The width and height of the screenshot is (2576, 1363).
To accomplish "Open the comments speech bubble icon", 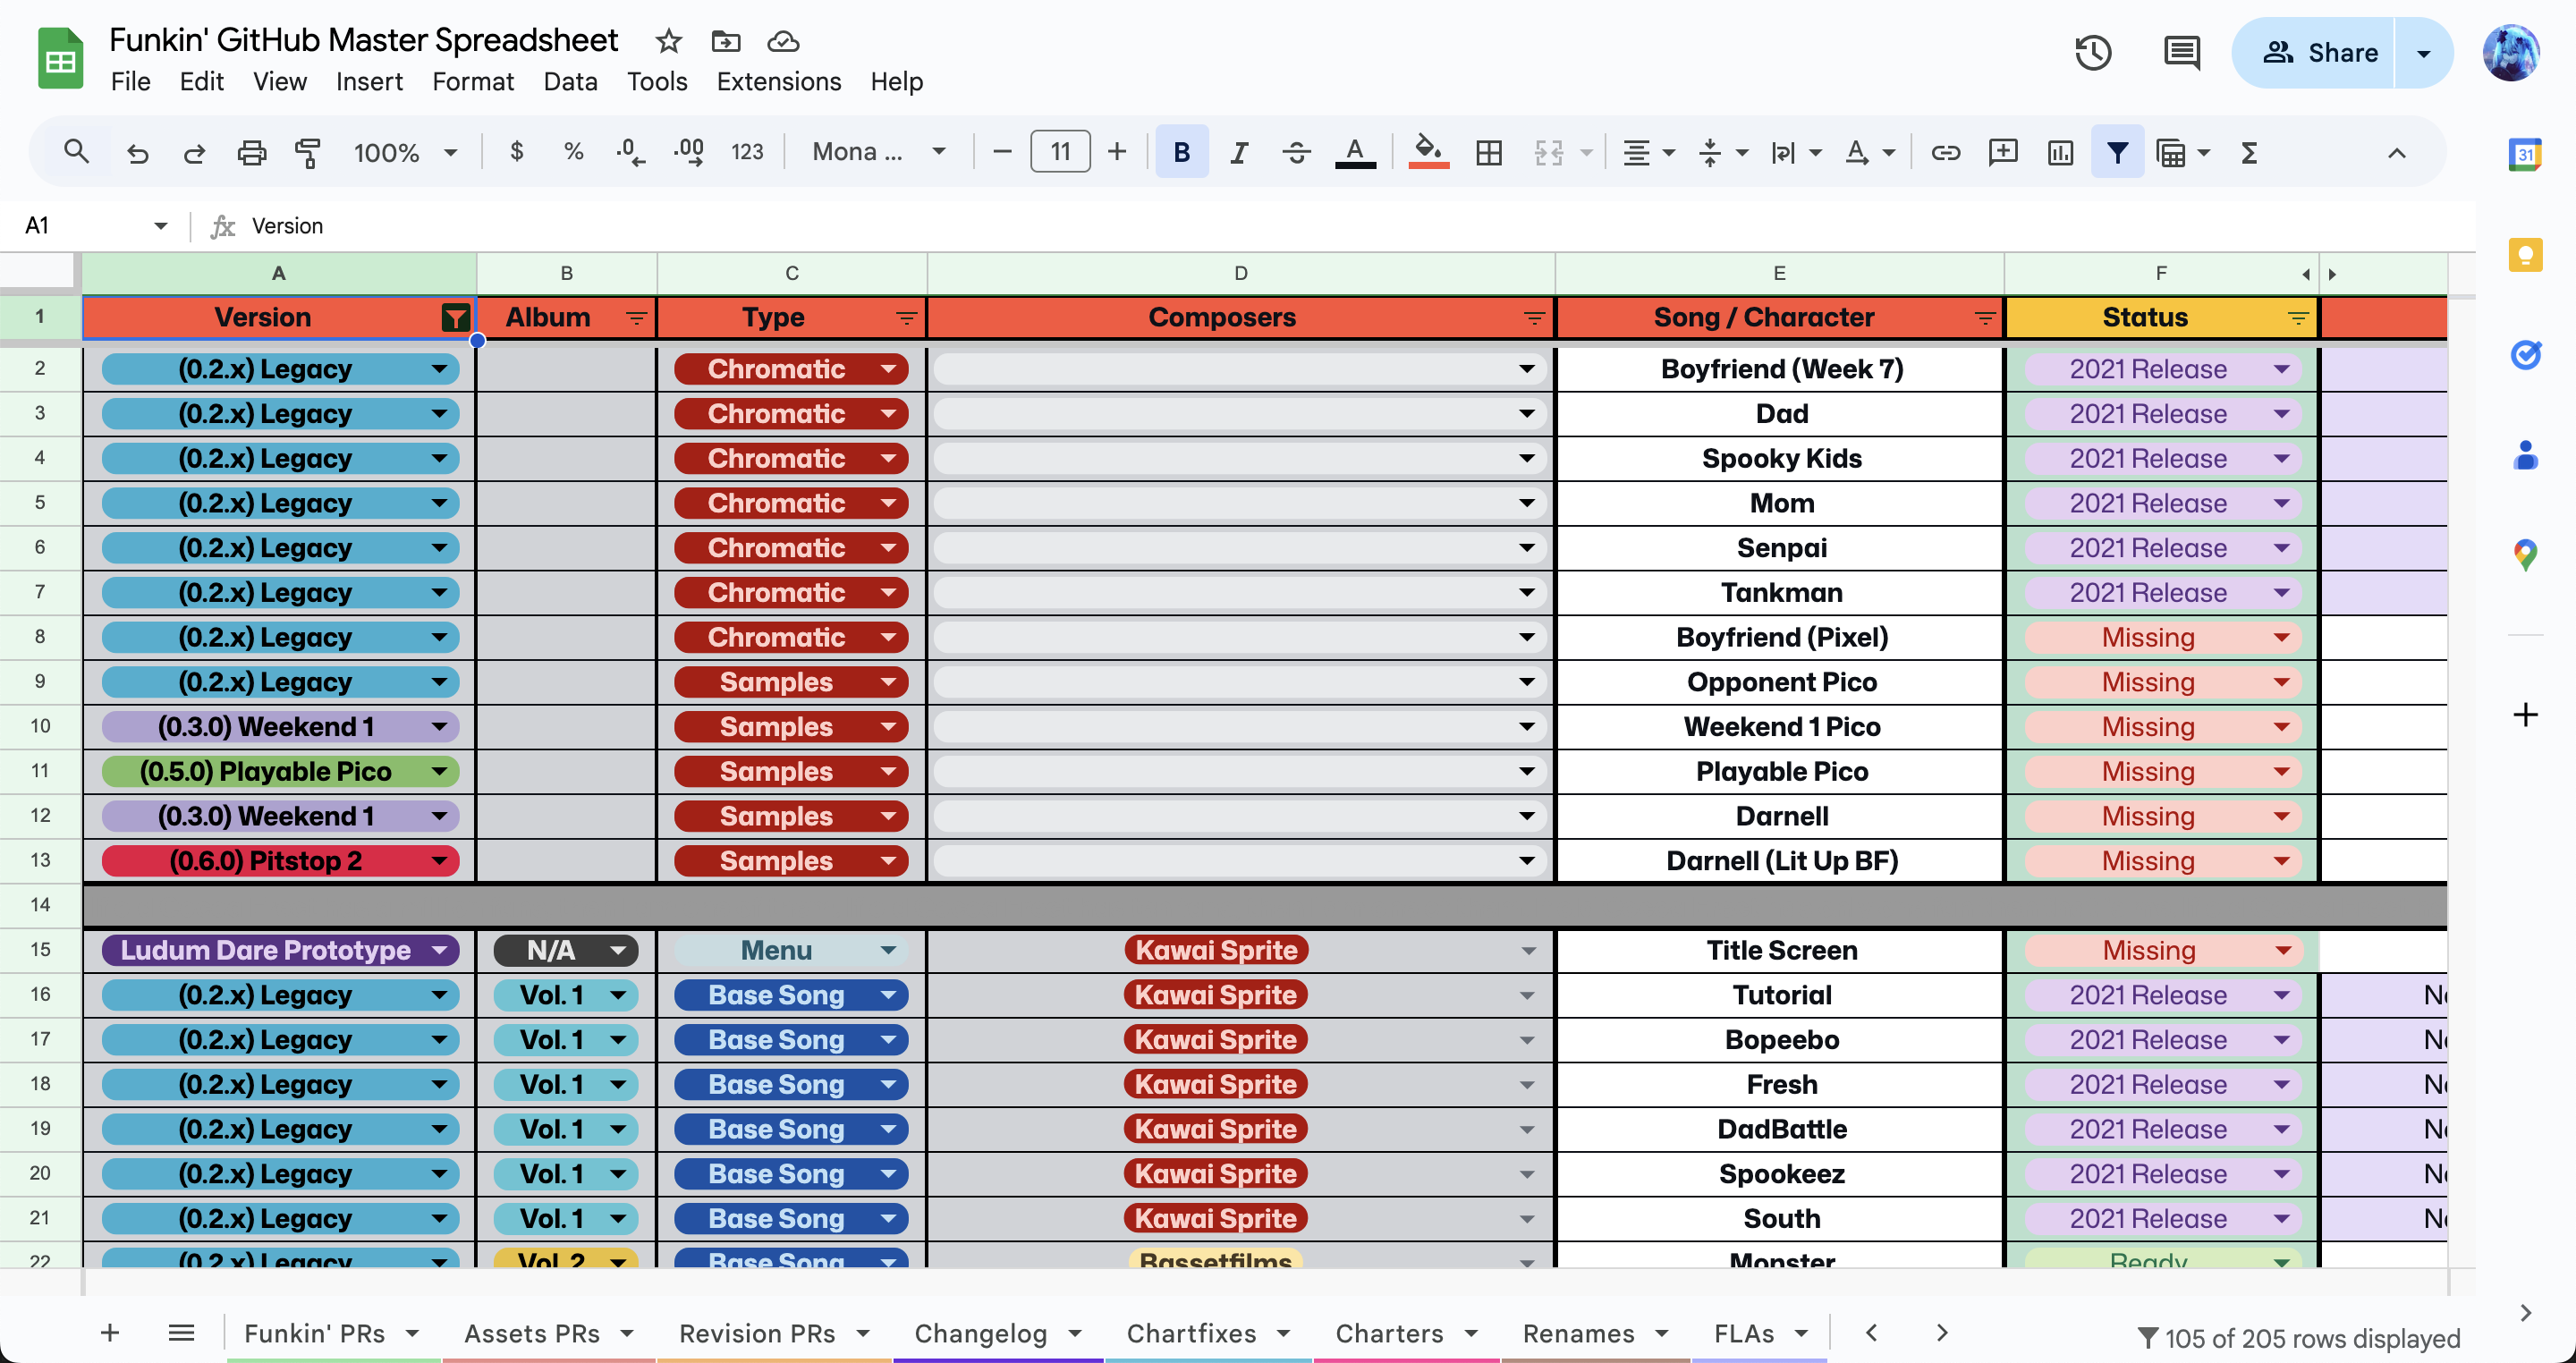I will click(x=2181, y=52).
